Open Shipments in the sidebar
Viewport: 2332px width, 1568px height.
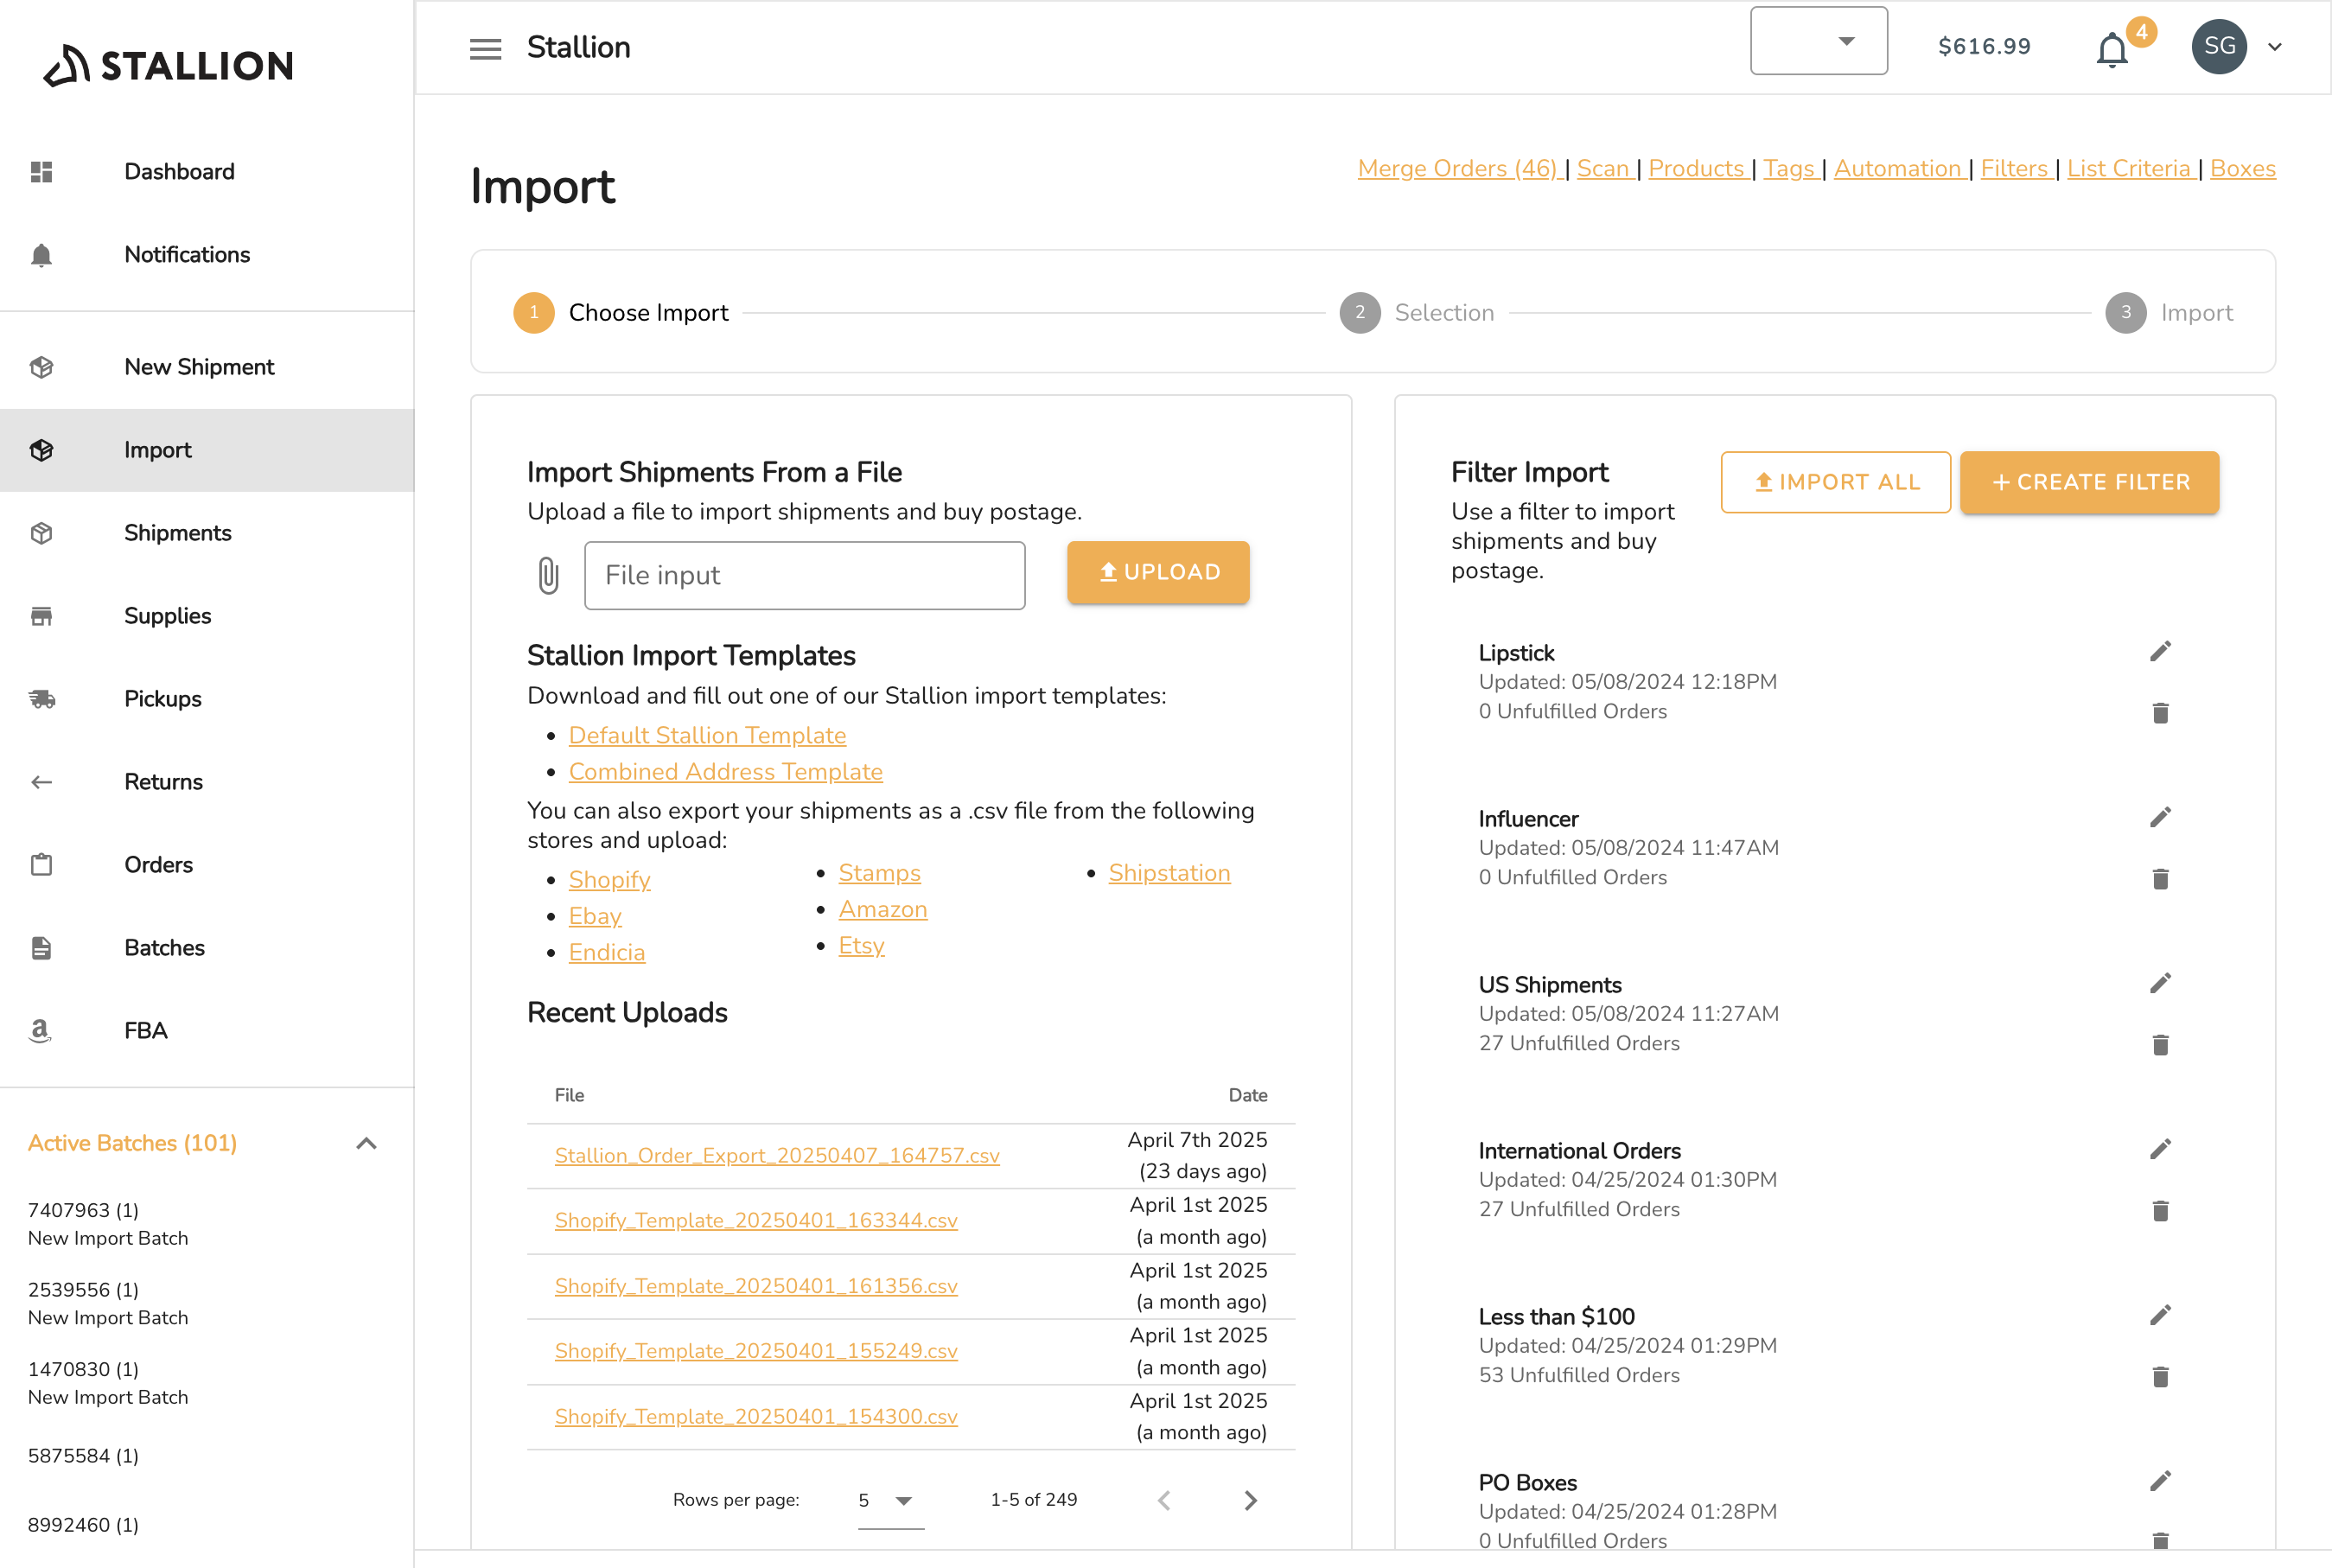[207, 533]
